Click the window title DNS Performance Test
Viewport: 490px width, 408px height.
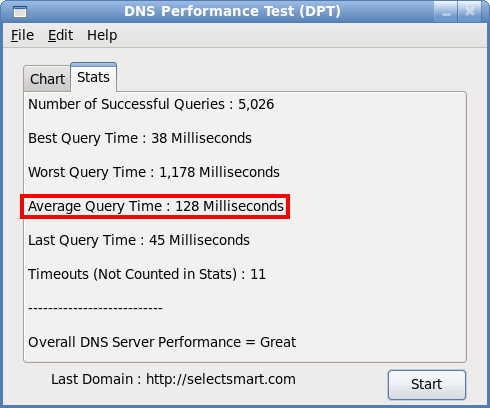pos(232,11)
